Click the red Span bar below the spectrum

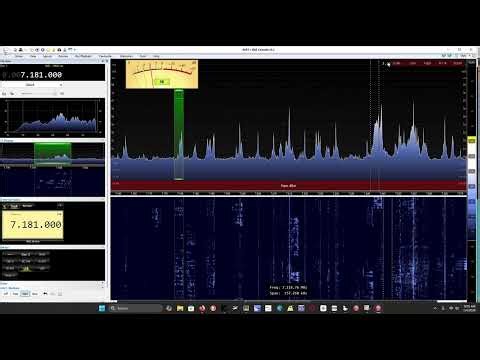coord(289,185)
